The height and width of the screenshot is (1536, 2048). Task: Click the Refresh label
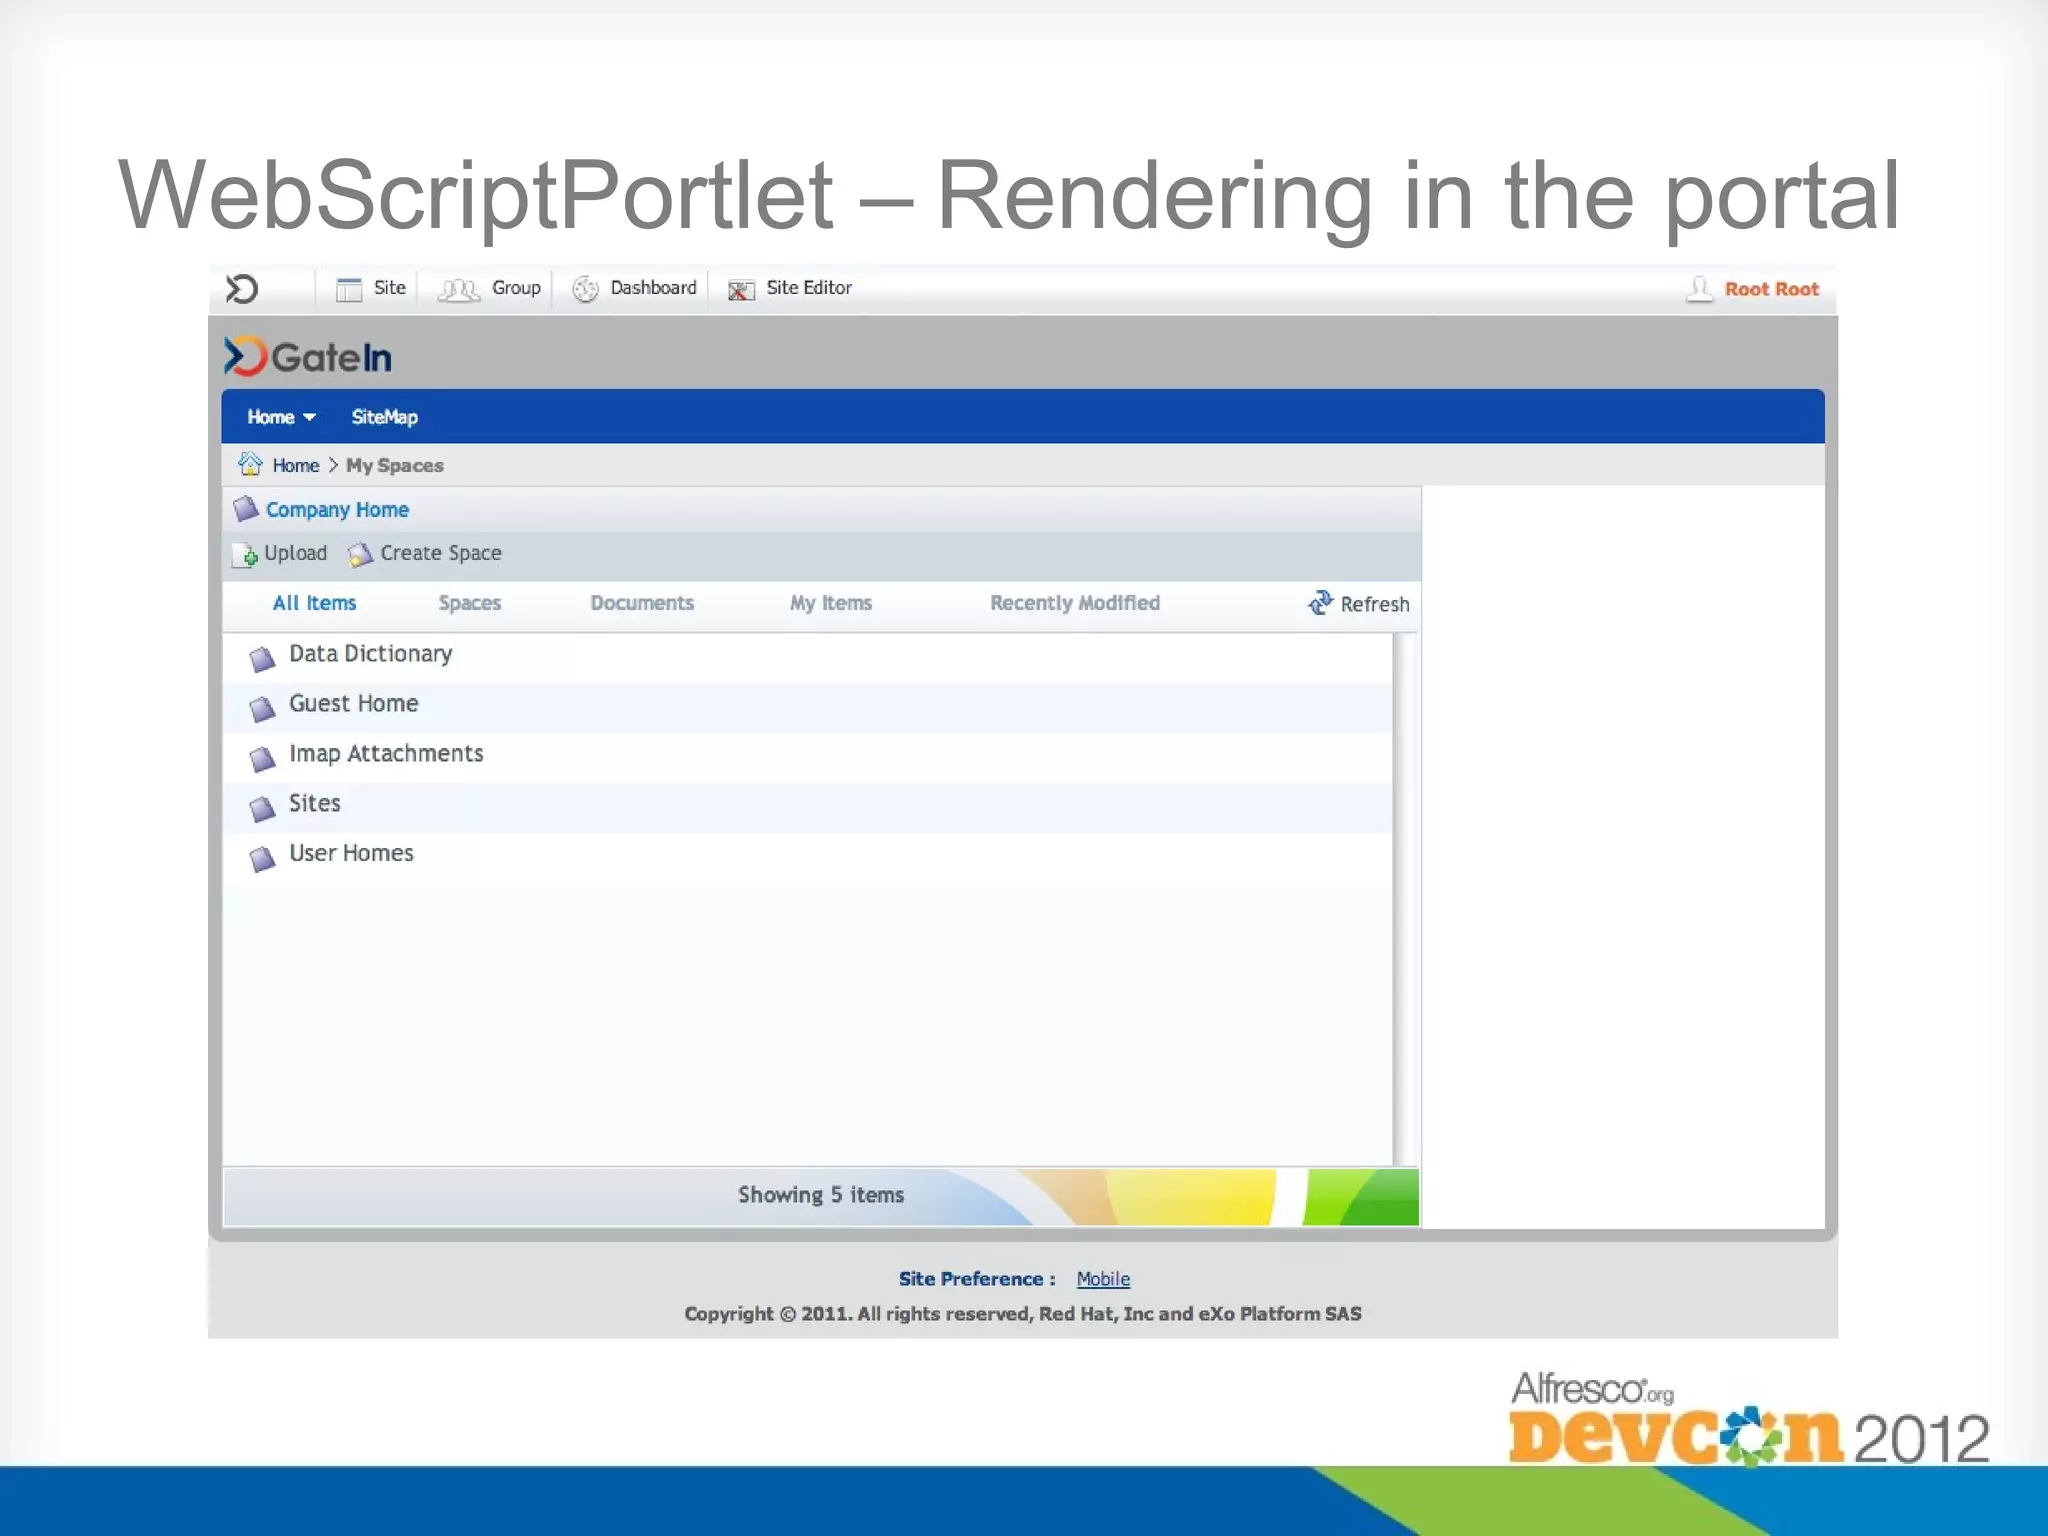tap(1374, 604)
